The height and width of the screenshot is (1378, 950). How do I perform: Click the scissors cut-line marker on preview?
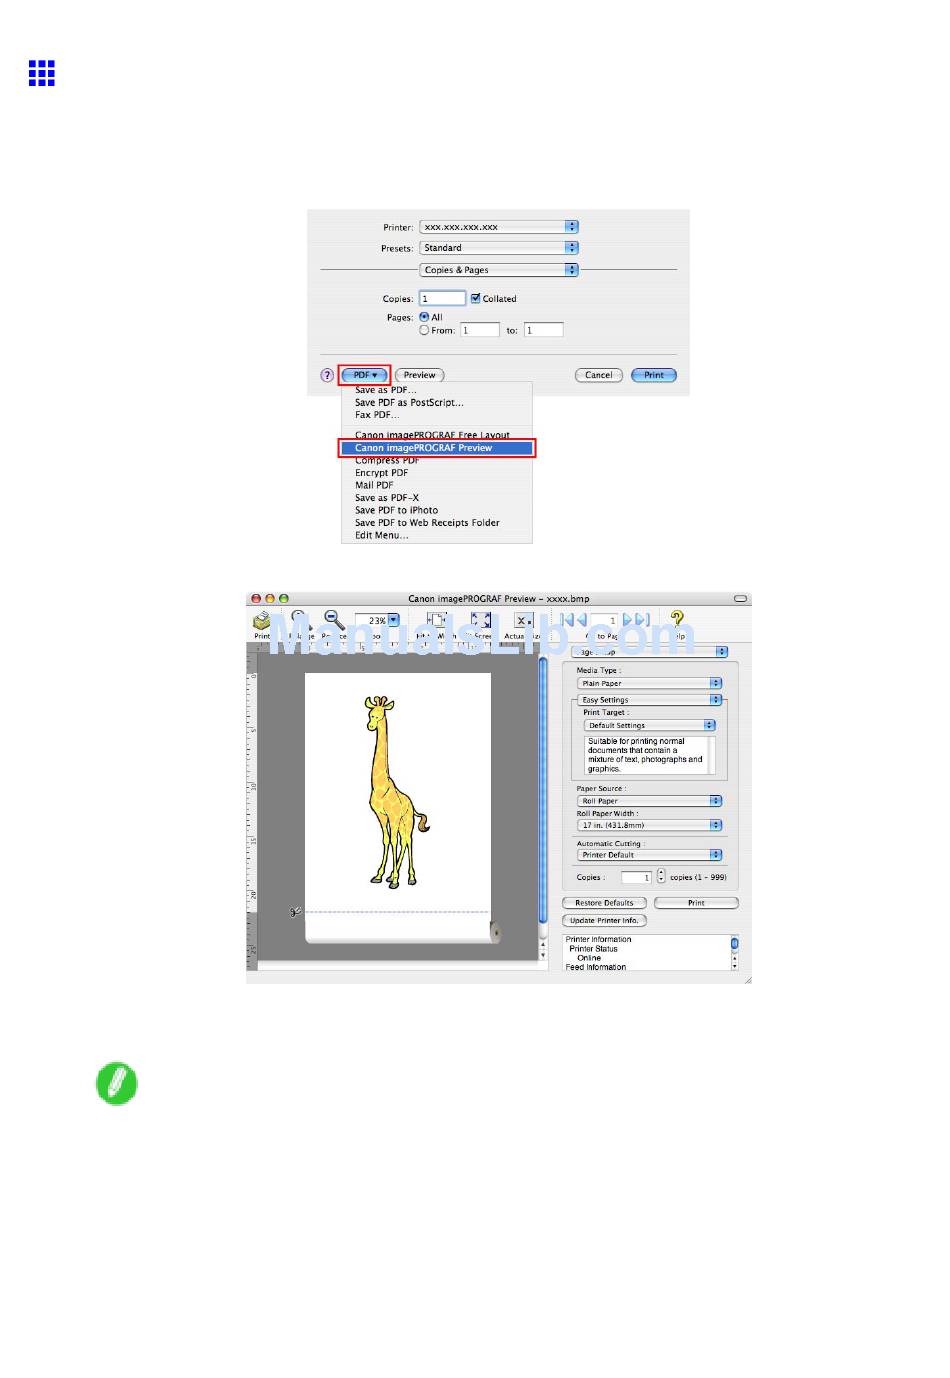pyautogui.click(x=296, y=911)
